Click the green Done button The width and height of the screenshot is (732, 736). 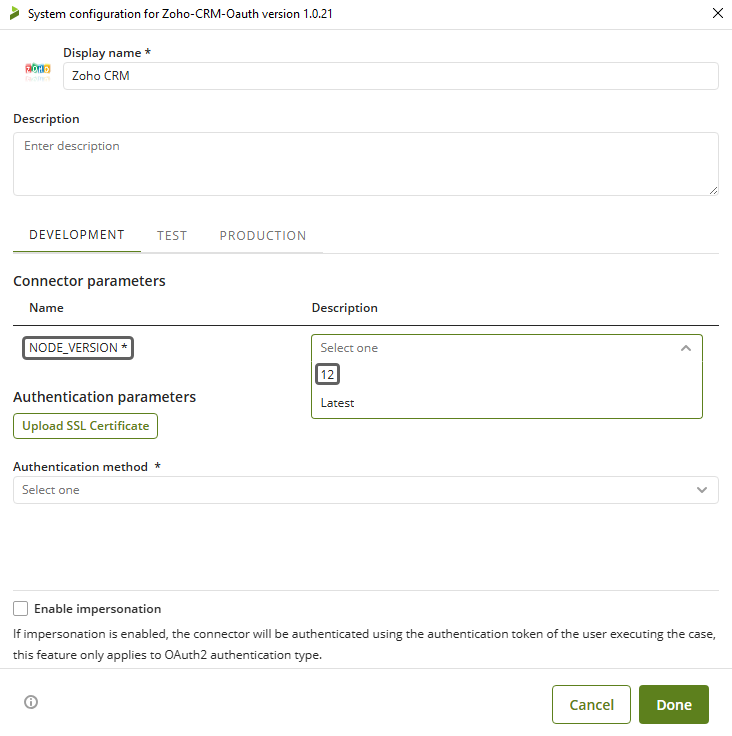pos(674,705)
